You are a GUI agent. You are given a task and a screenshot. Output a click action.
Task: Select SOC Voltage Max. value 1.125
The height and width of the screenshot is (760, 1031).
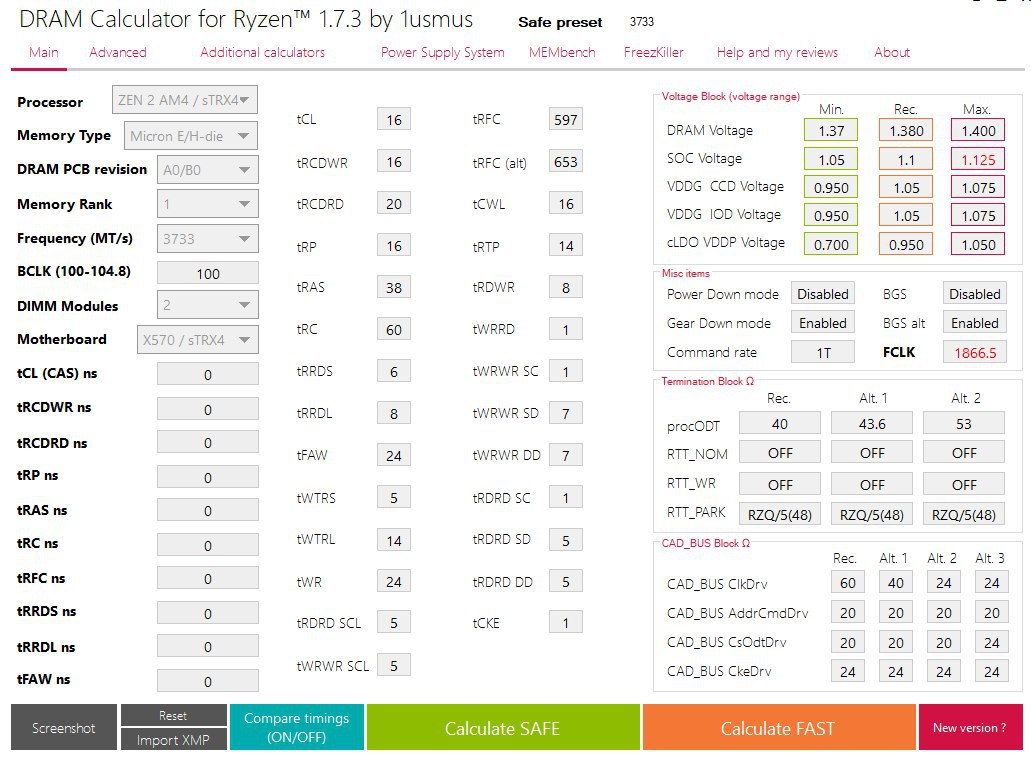(x=978, y=159)
